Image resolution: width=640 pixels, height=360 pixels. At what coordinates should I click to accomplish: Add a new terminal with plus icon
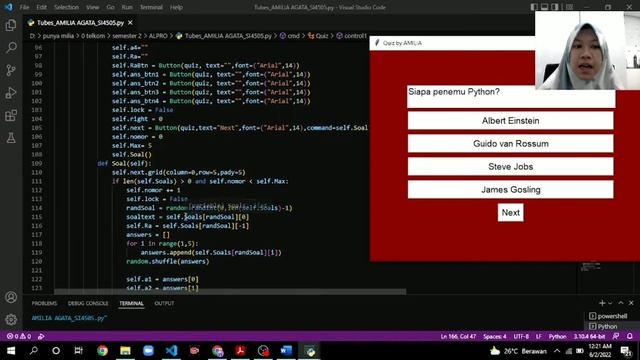602,303
